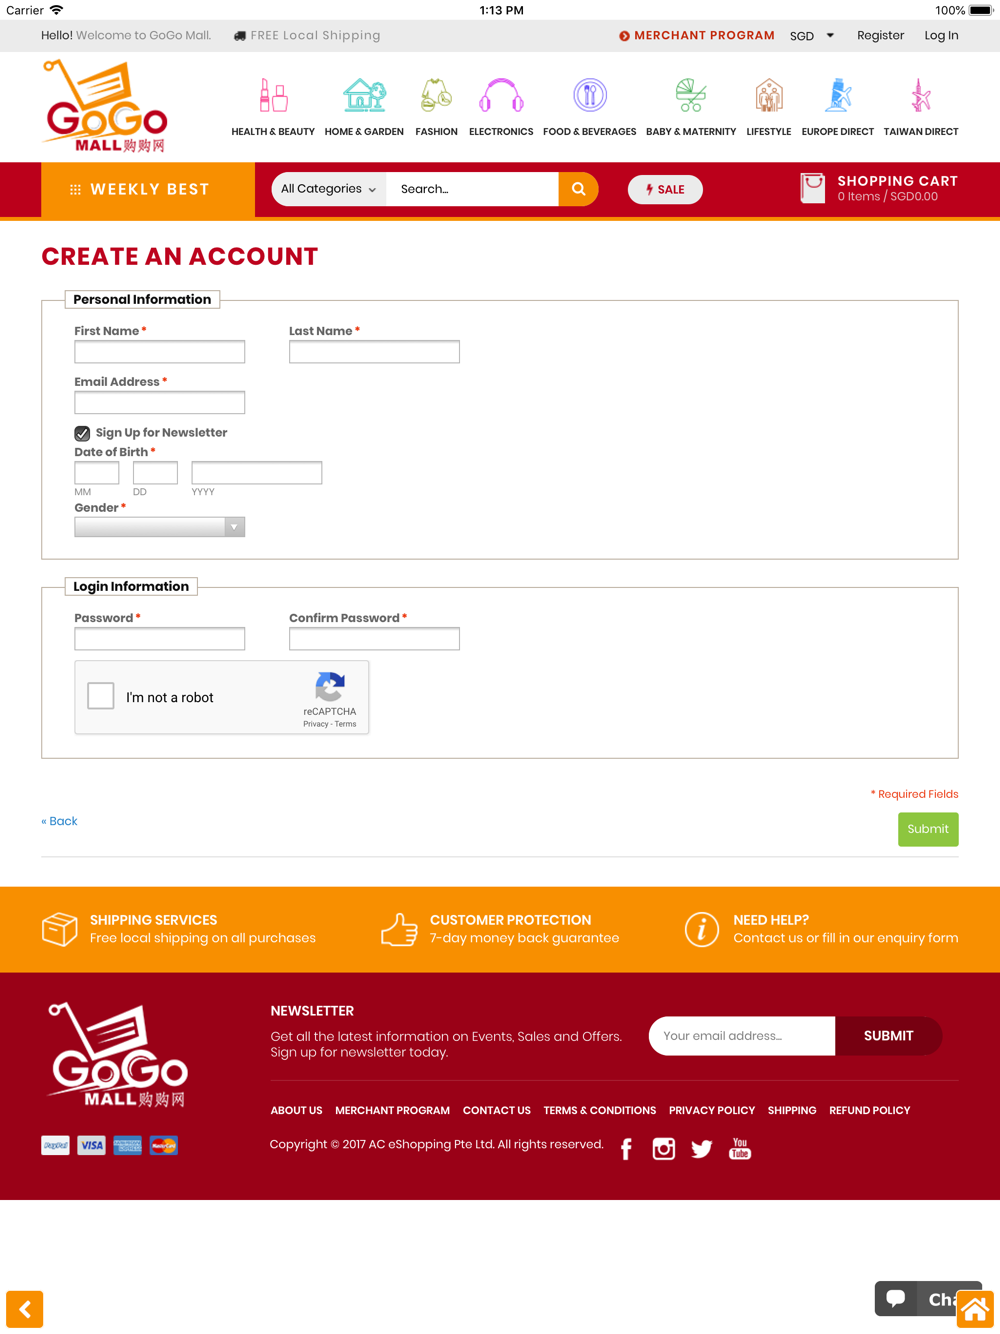Image resolution: width=1000 pixels, height=1334 pixels.
Task: Open the Weekly Best menu
Action: coord(148,189)
